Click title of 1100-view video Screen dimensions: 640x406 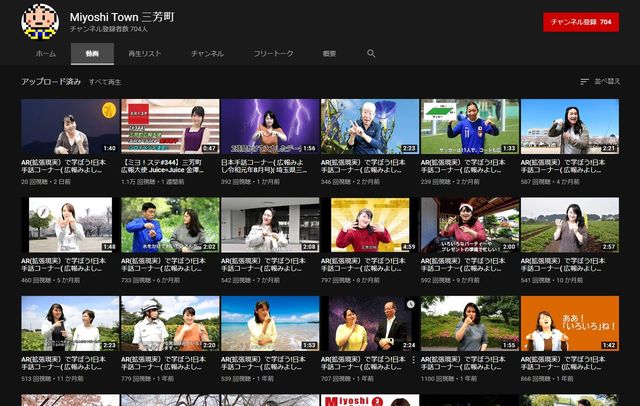coord(463,363)
